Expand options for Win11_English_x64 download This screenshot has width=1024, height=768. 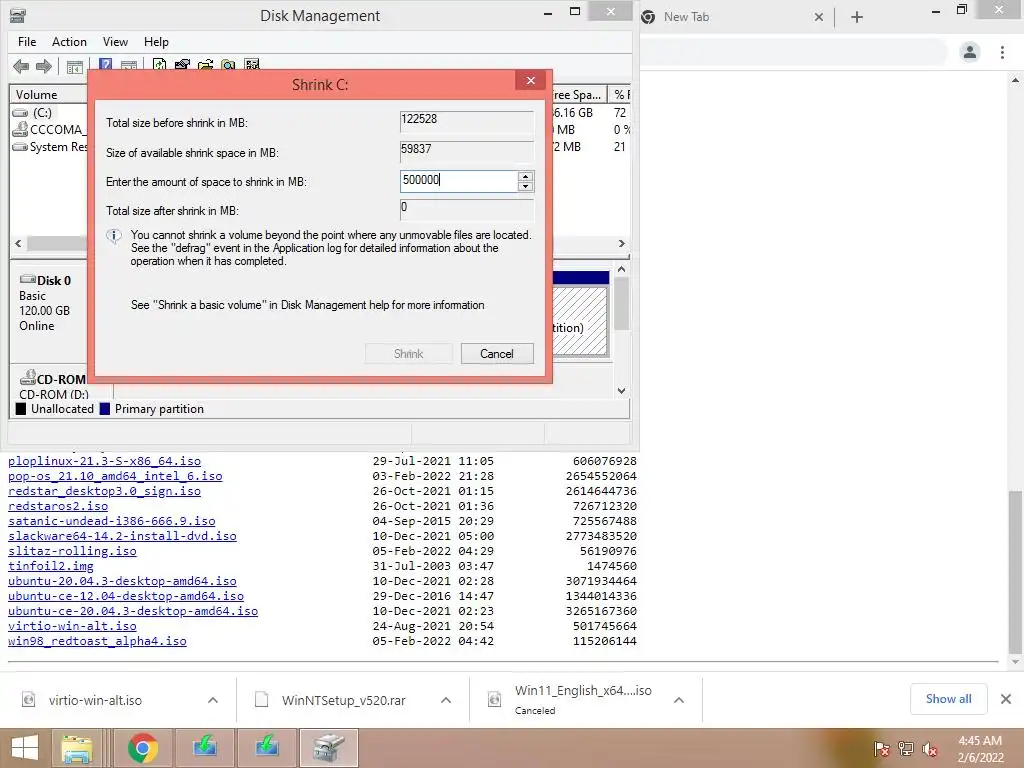point(679,700)
